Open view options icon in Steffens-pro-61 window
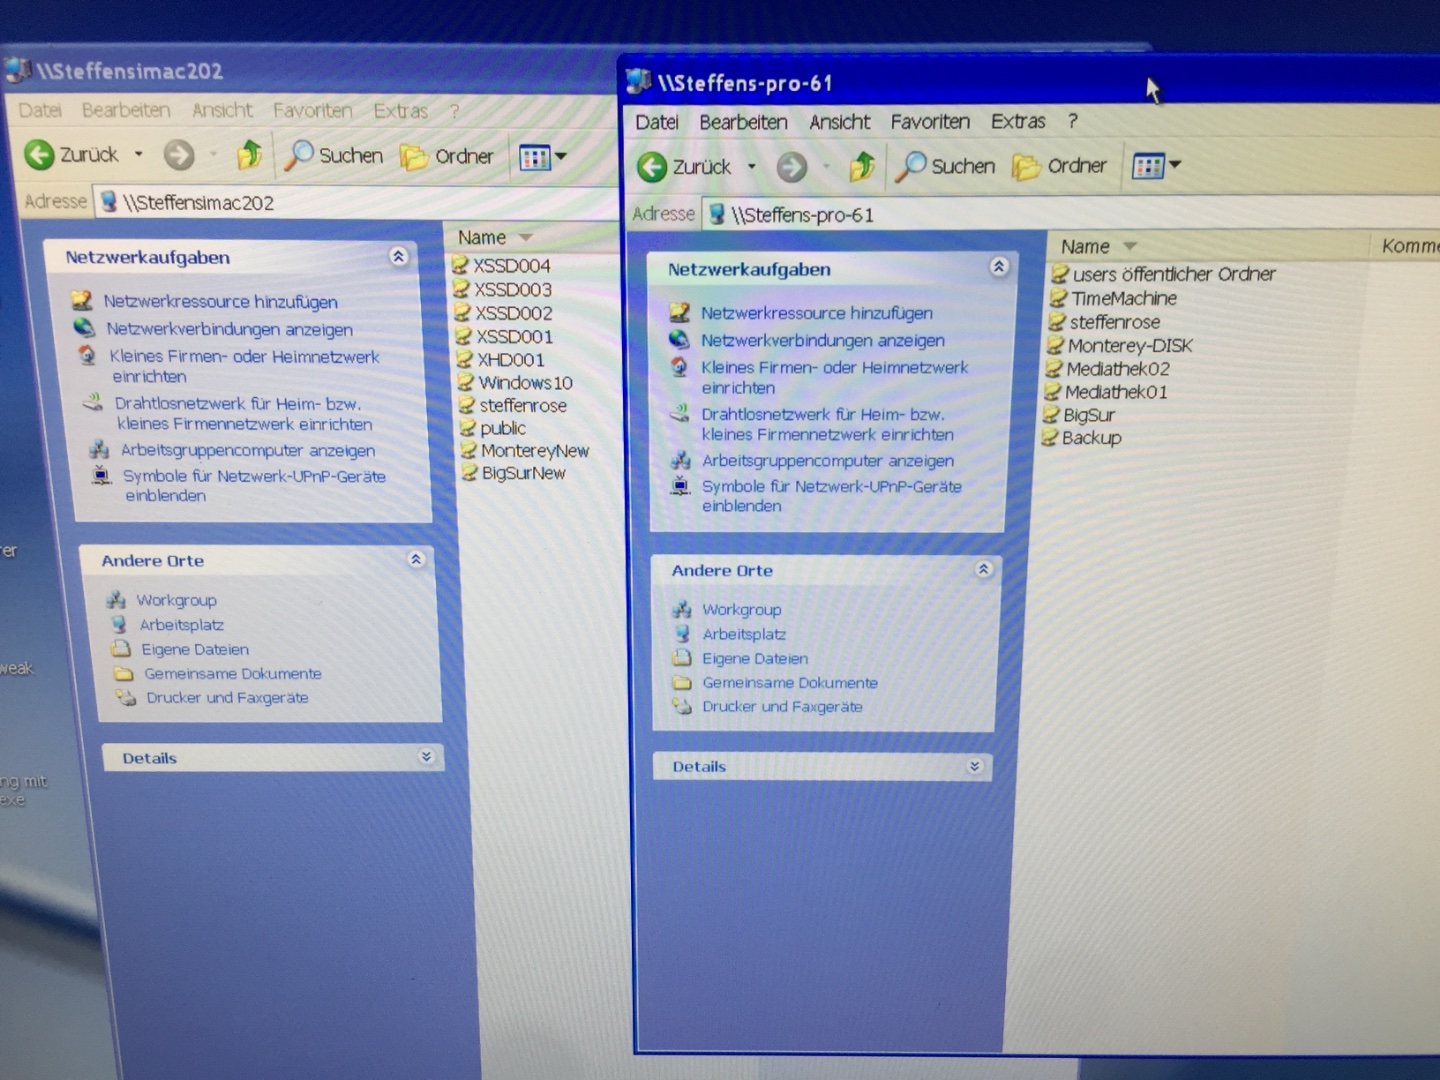Image resolution: width=1440 pixels, height=1080 pixels. tap(1148, 166)
